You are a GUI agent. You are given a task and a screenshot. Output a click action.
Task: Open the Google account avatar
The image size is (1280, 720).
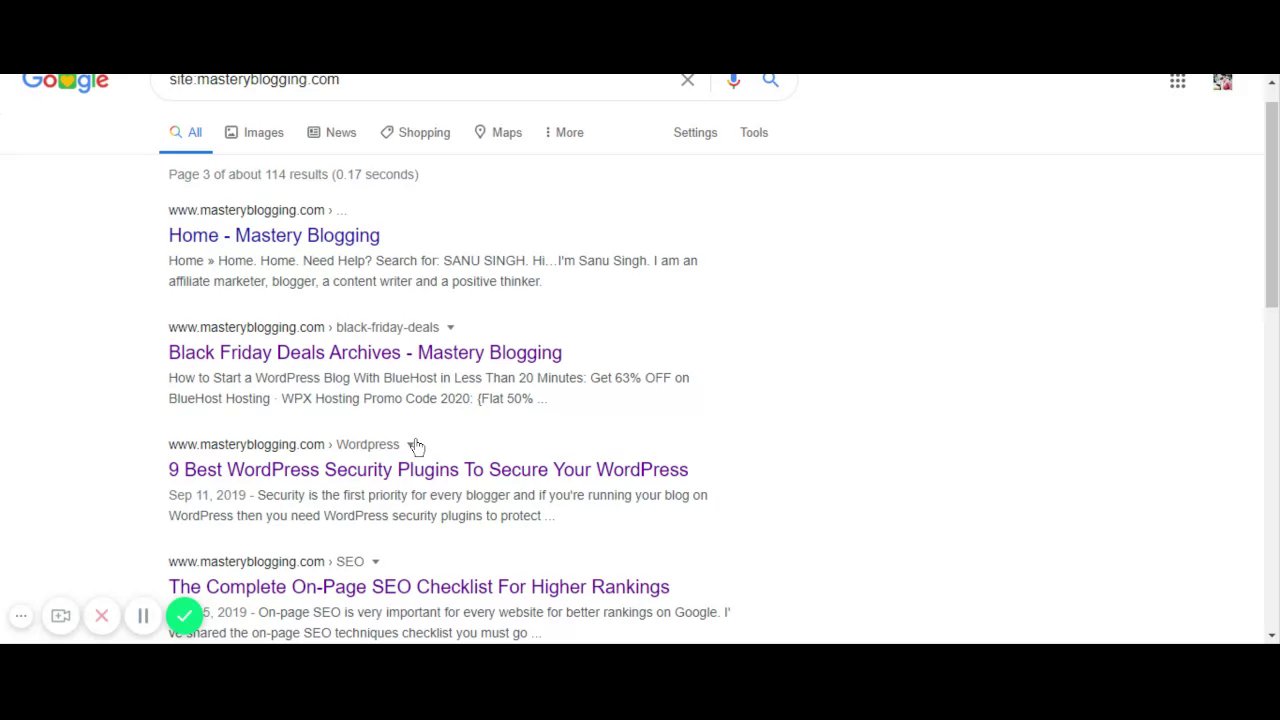point(1223,82)
